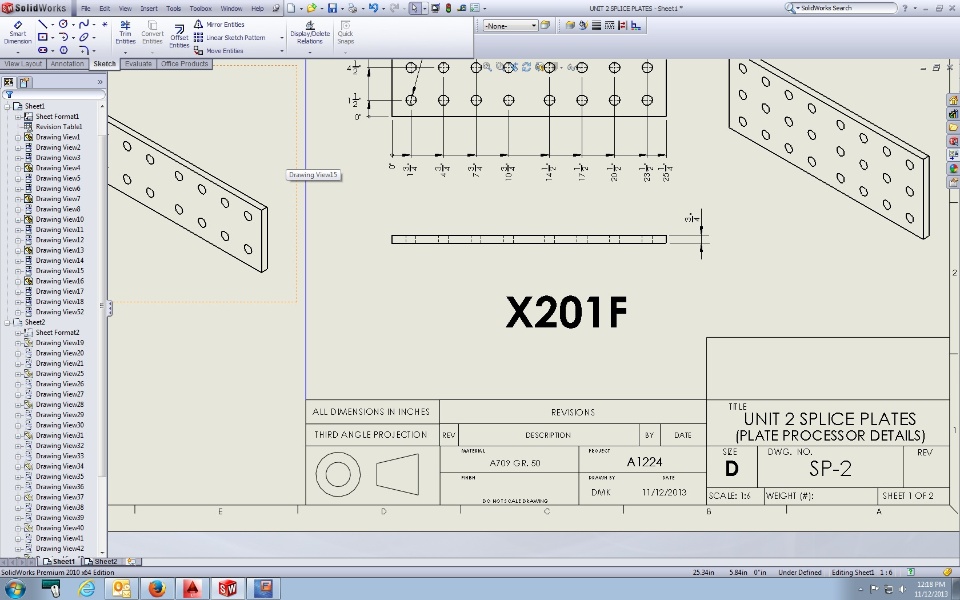The height and width of the screenshot is (600, 960).
Task: Select Drawing View19 under Sheet2
Action: pyautogui.click(x=59, y=343)
